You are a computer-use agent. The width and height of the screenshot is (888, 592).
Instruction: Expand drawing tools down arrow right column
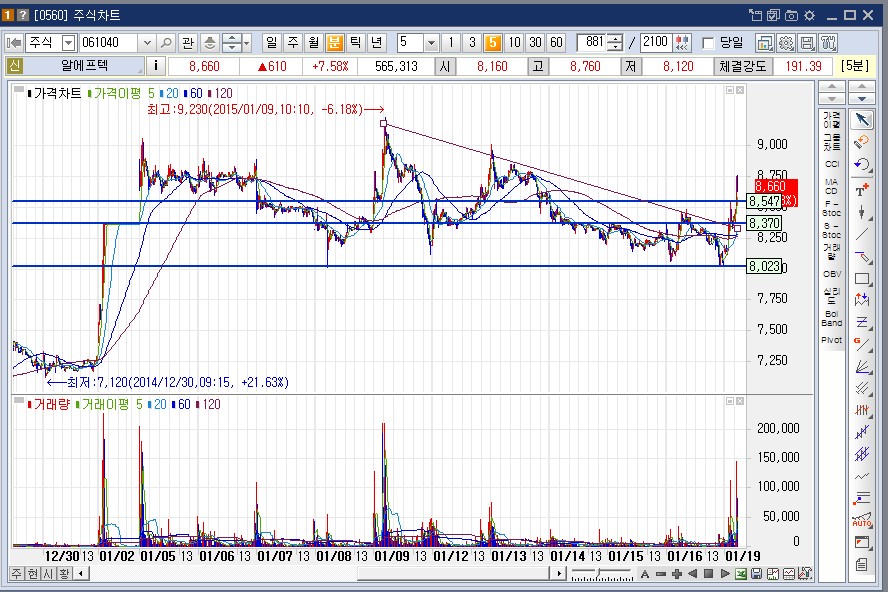click(x=862, y=99)
